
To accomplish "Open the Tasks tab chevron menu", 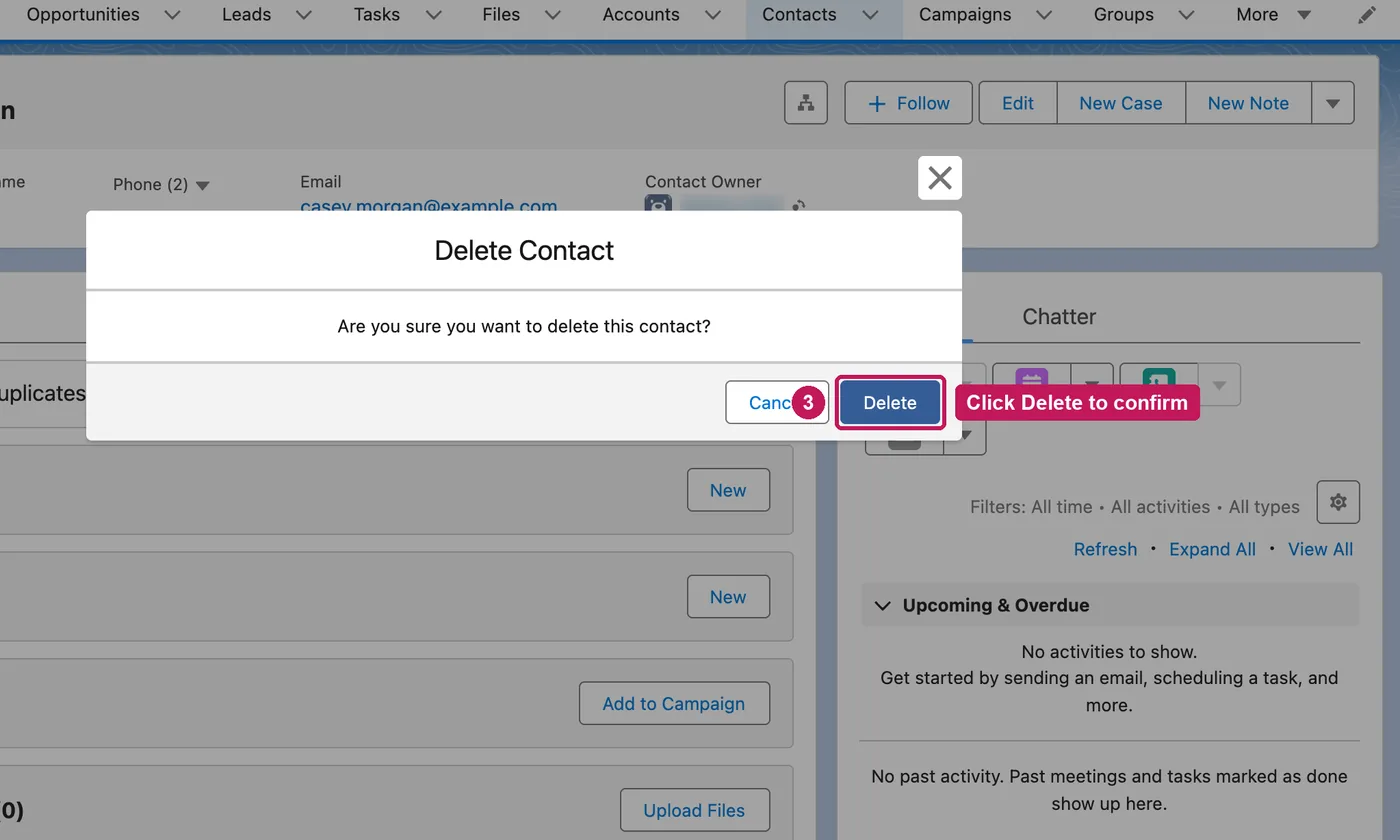I will tap(433, 15).
